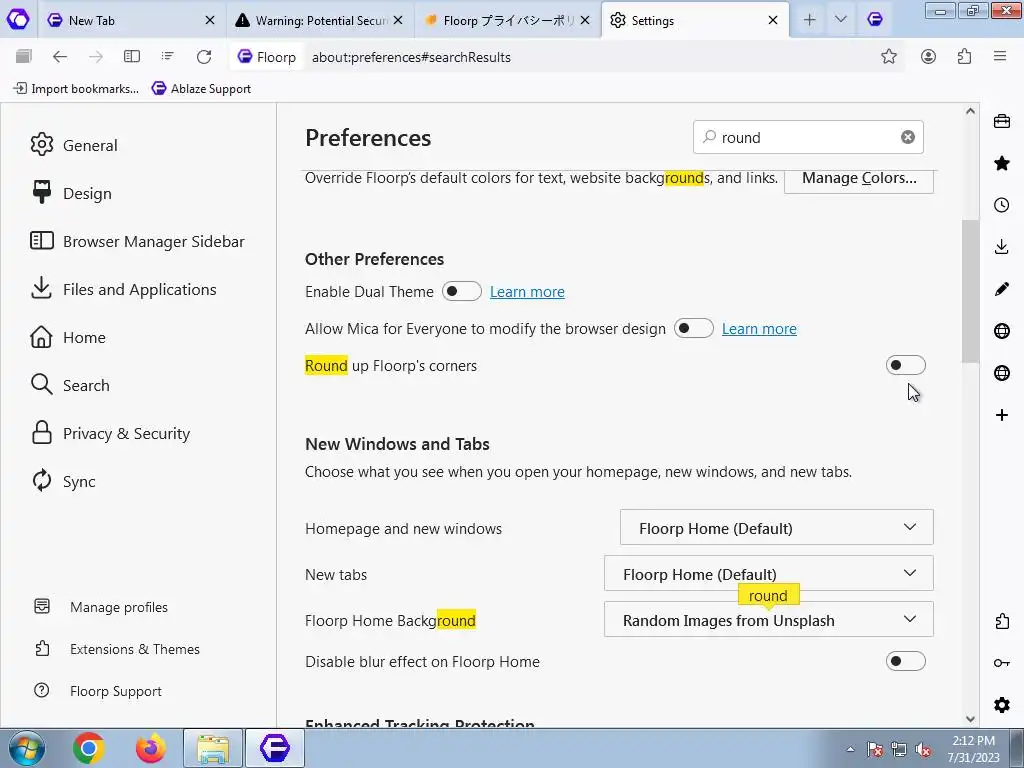Open the notes pencil in the right sidebar
Viewport: 1024px width, 768px height.
click(x=1002, y=289)
